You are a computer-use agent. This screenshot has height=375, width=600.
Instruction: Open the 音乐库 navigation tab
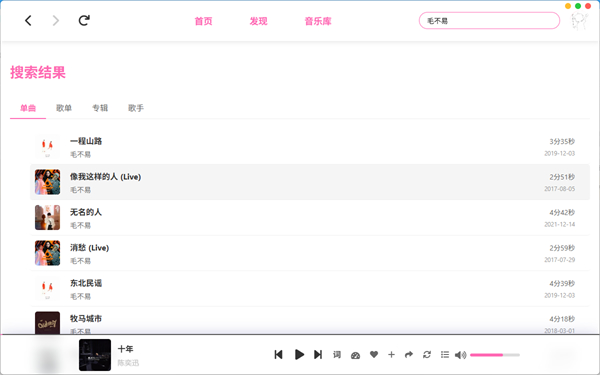pyautogui.click(x=318, y=21)
